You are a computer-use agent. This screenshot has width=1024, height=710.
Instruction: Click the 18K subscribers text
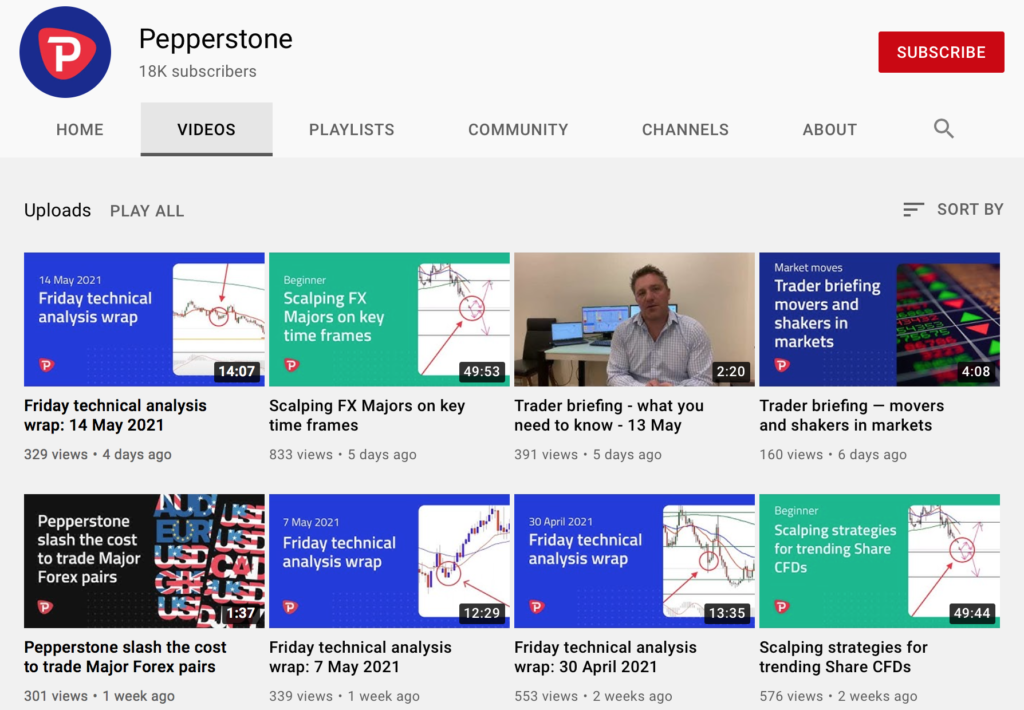(x=197, y=71)
